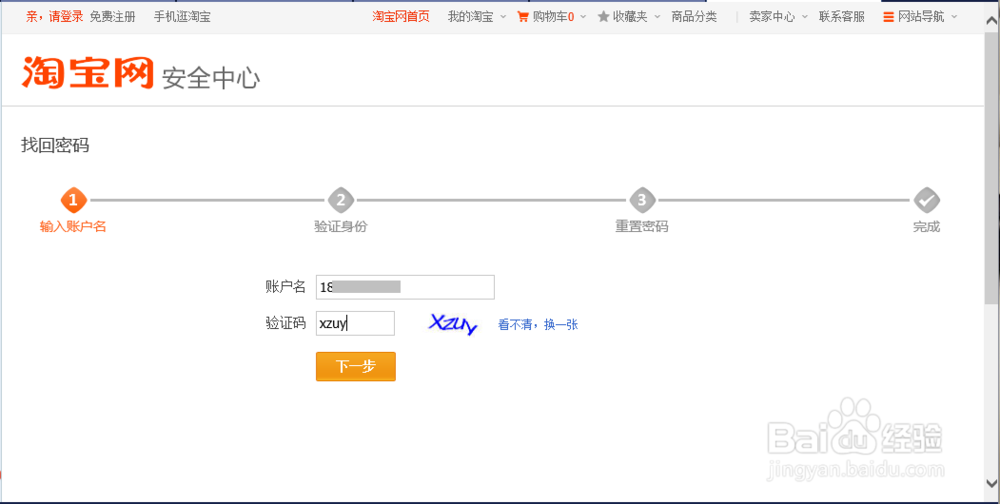
Task: Expand the 卖家中心 dropdown arrow
Action: (x=804, y=17)
